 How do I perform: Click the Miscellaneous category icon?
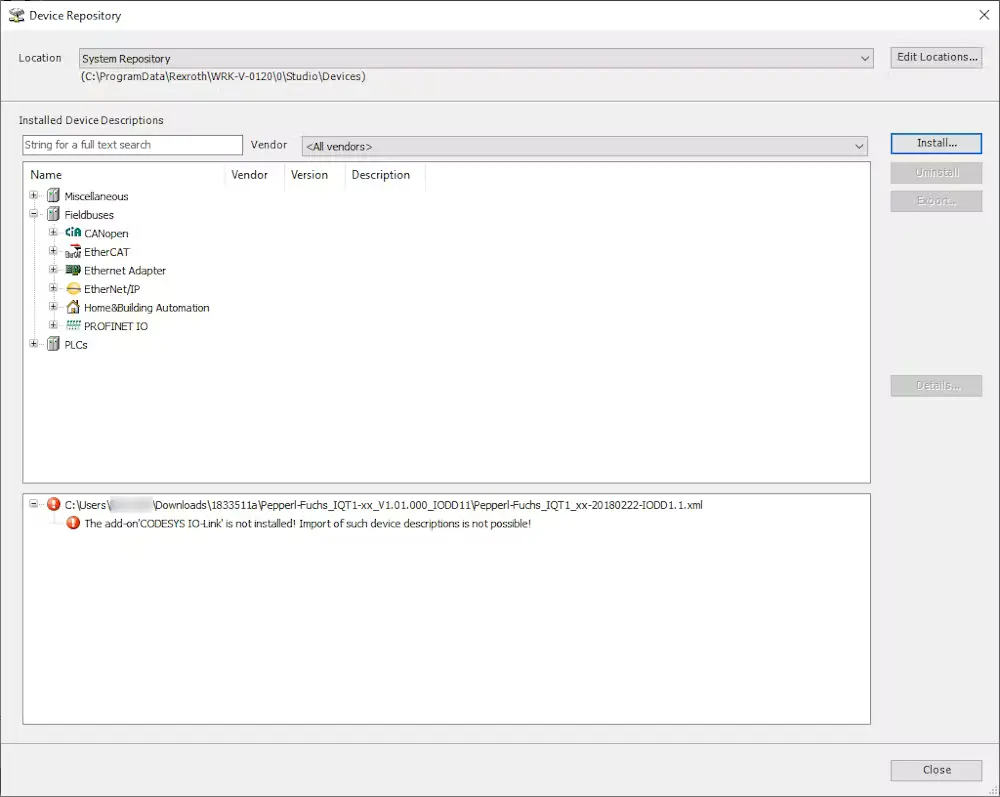pyautogui.click(x=53, y=196)
